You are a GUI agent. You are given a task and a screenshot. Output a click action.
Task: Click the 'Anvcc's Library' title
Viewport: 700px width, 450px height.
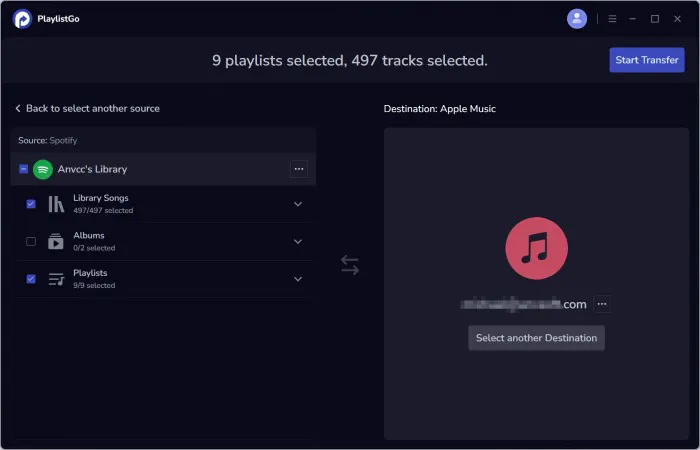click(92, 169)
